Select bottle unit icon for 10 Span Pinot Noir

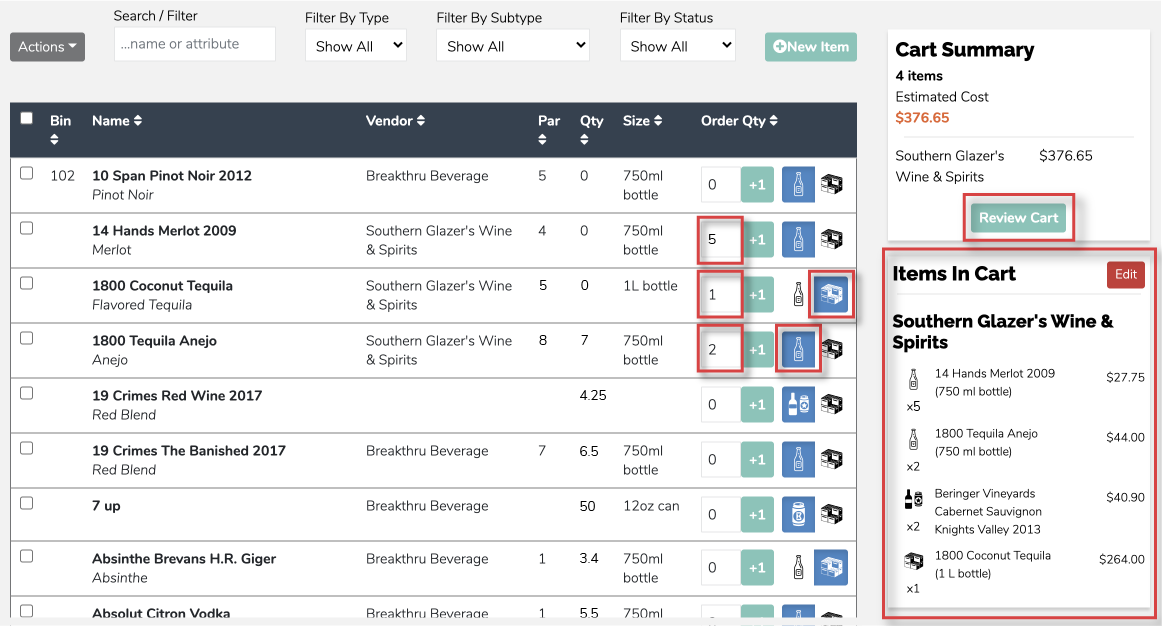point(798,185)
